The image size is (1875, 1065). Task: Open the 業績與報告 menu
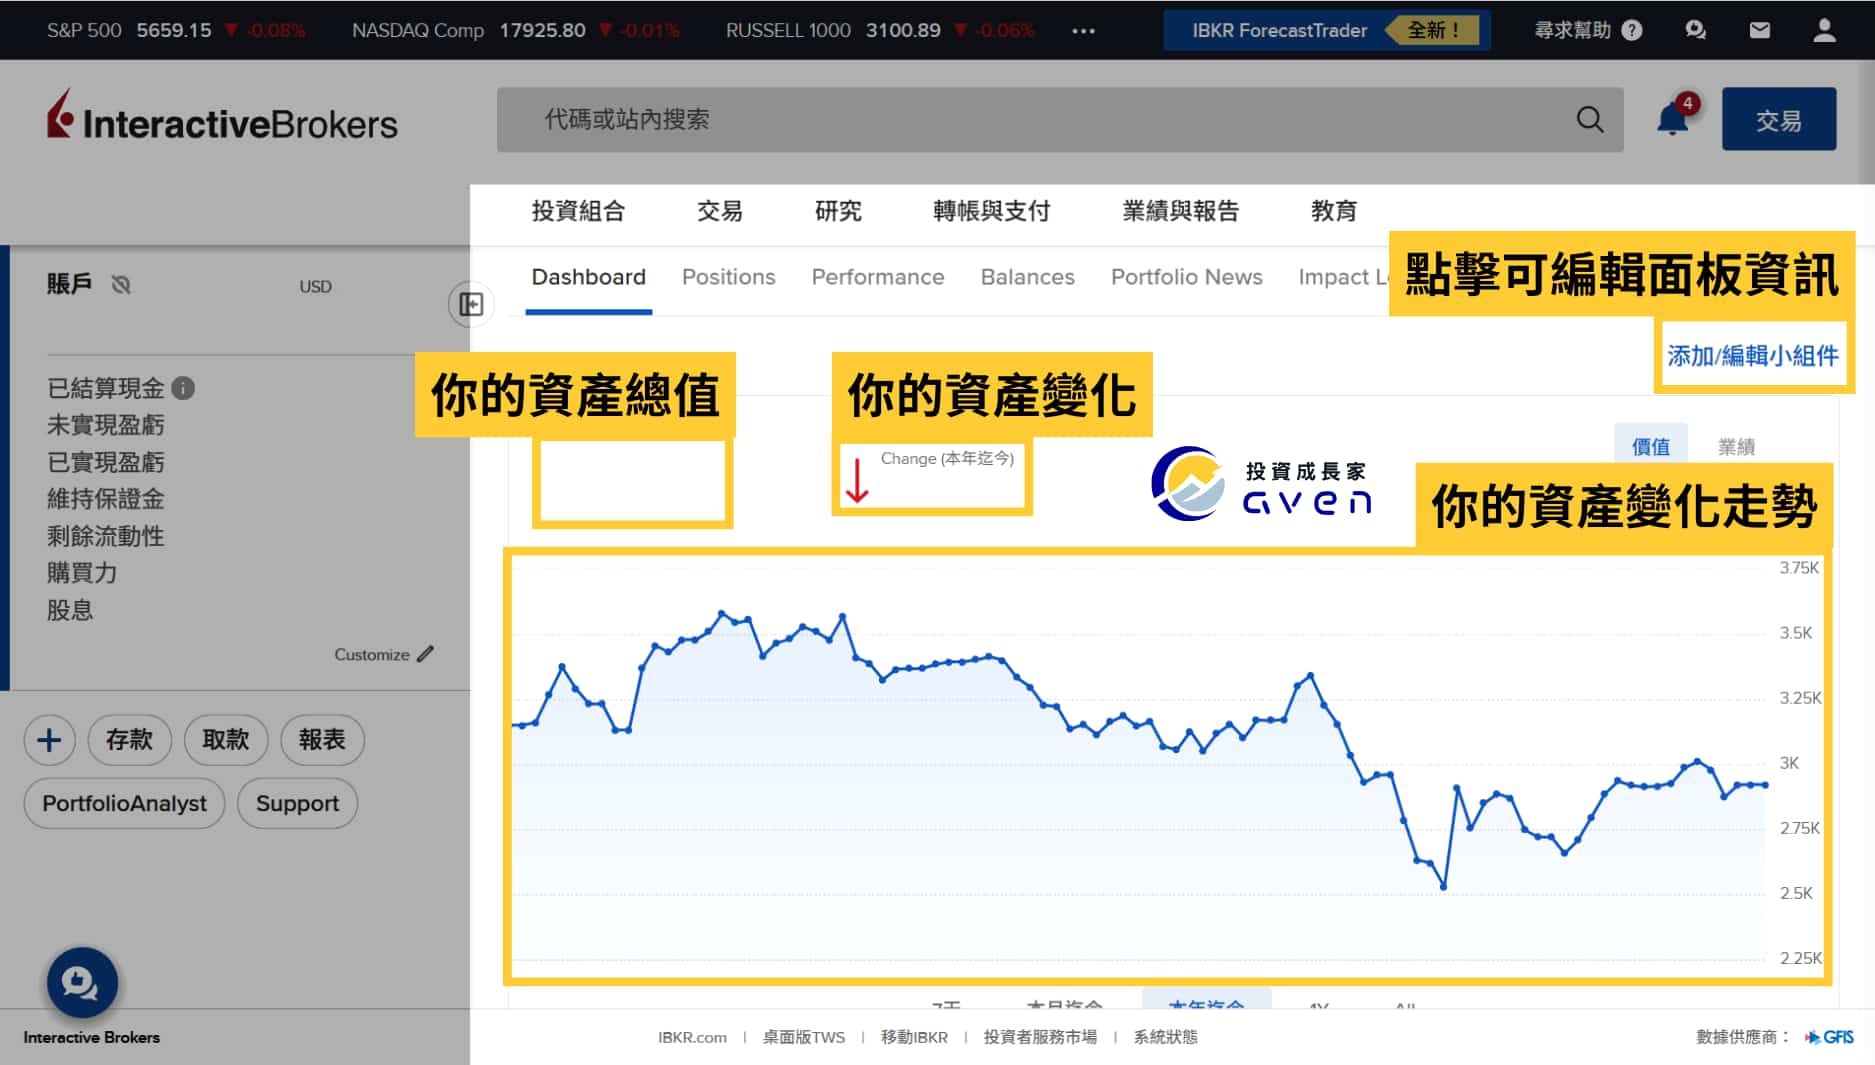tap(1180, 211)
